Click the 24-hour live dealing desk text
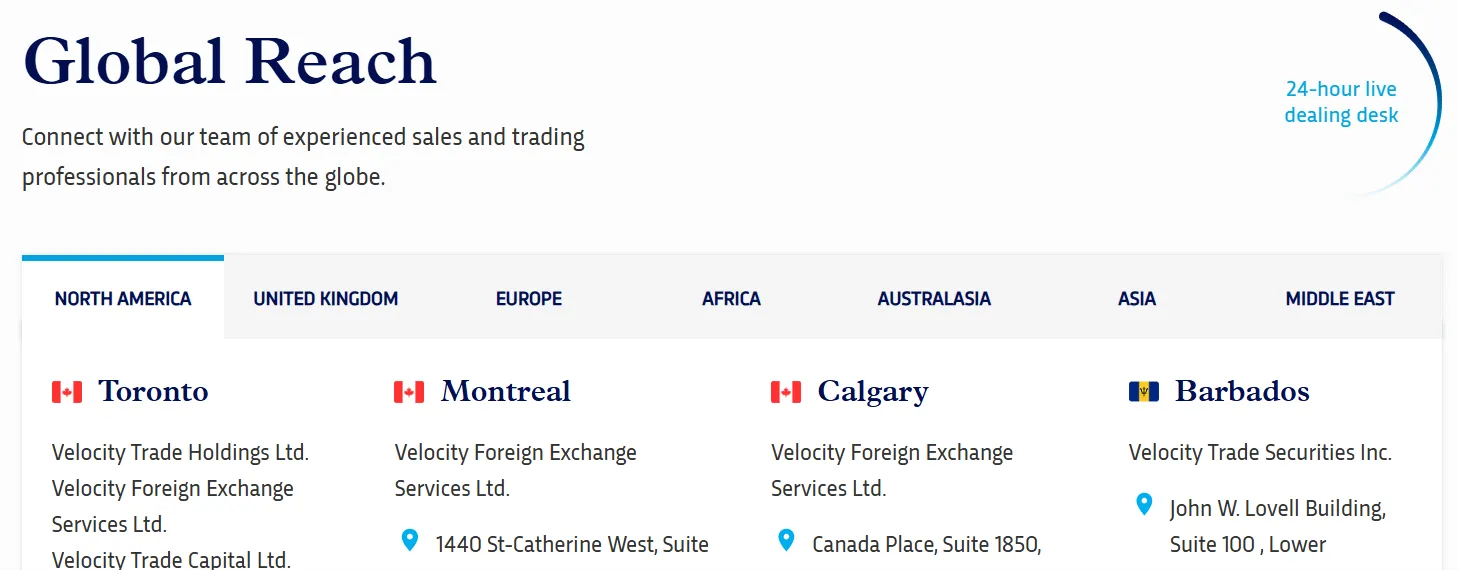 pyautogui.click(x=1341, y=102)
